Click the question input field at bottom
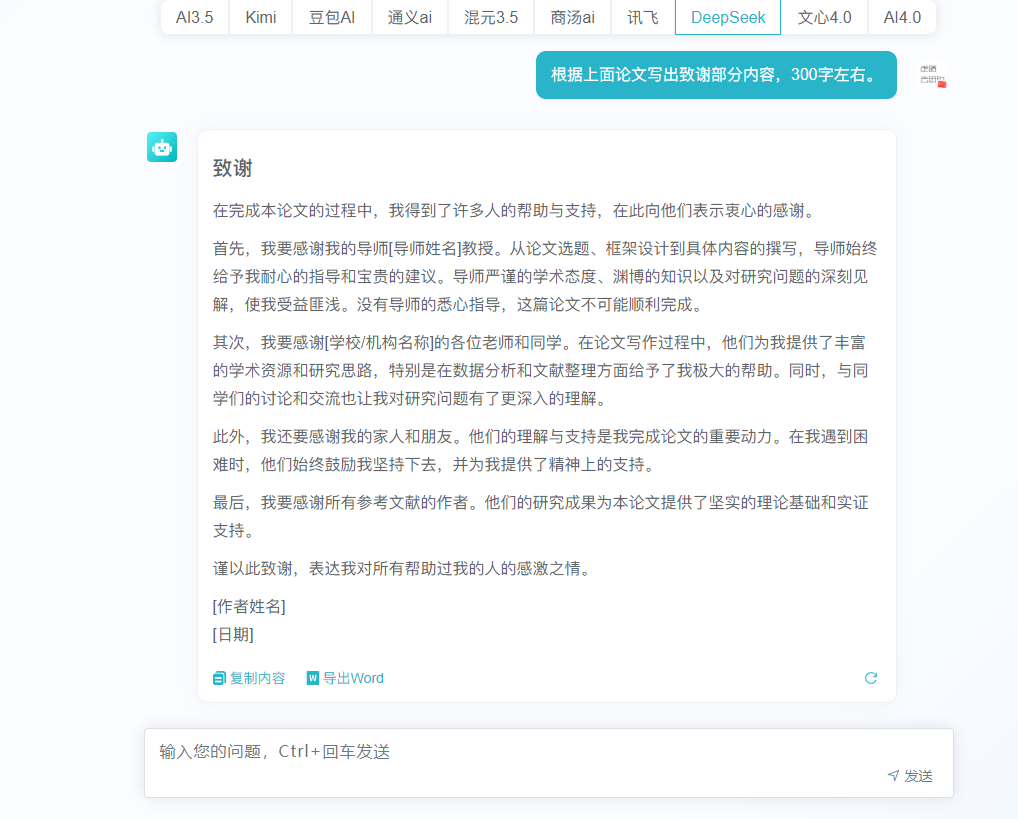 pyautogui.click(x=450, y=752)
